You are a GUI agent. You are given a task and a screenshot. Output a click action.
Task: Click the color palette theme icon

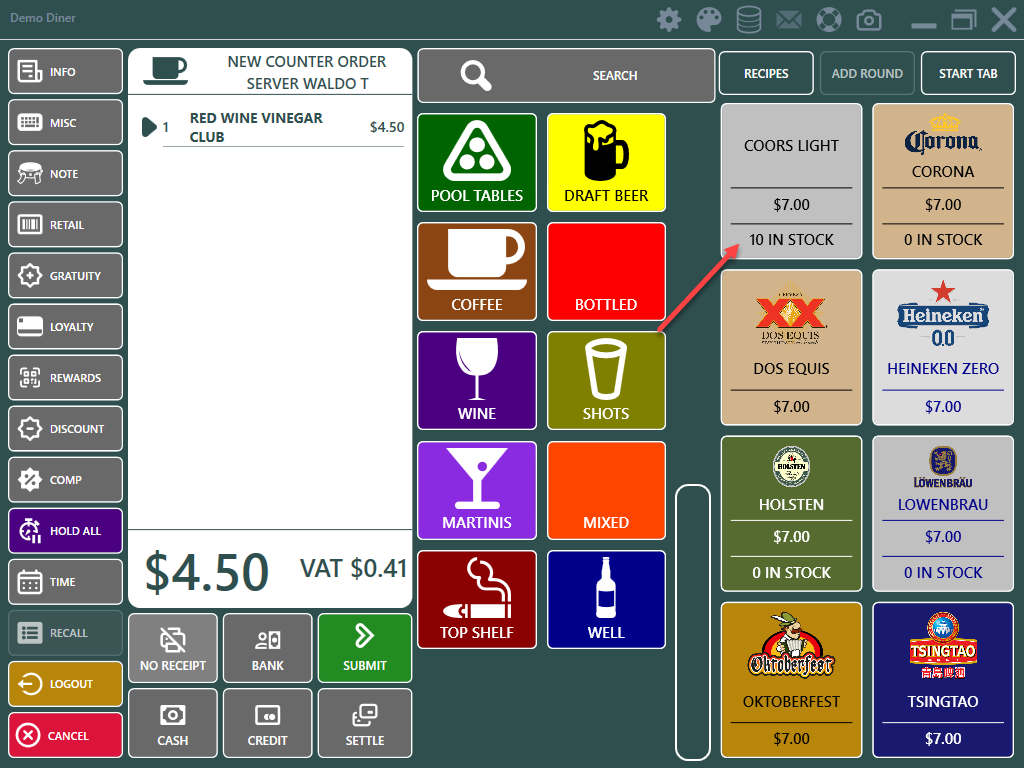[x=708, y=19]
